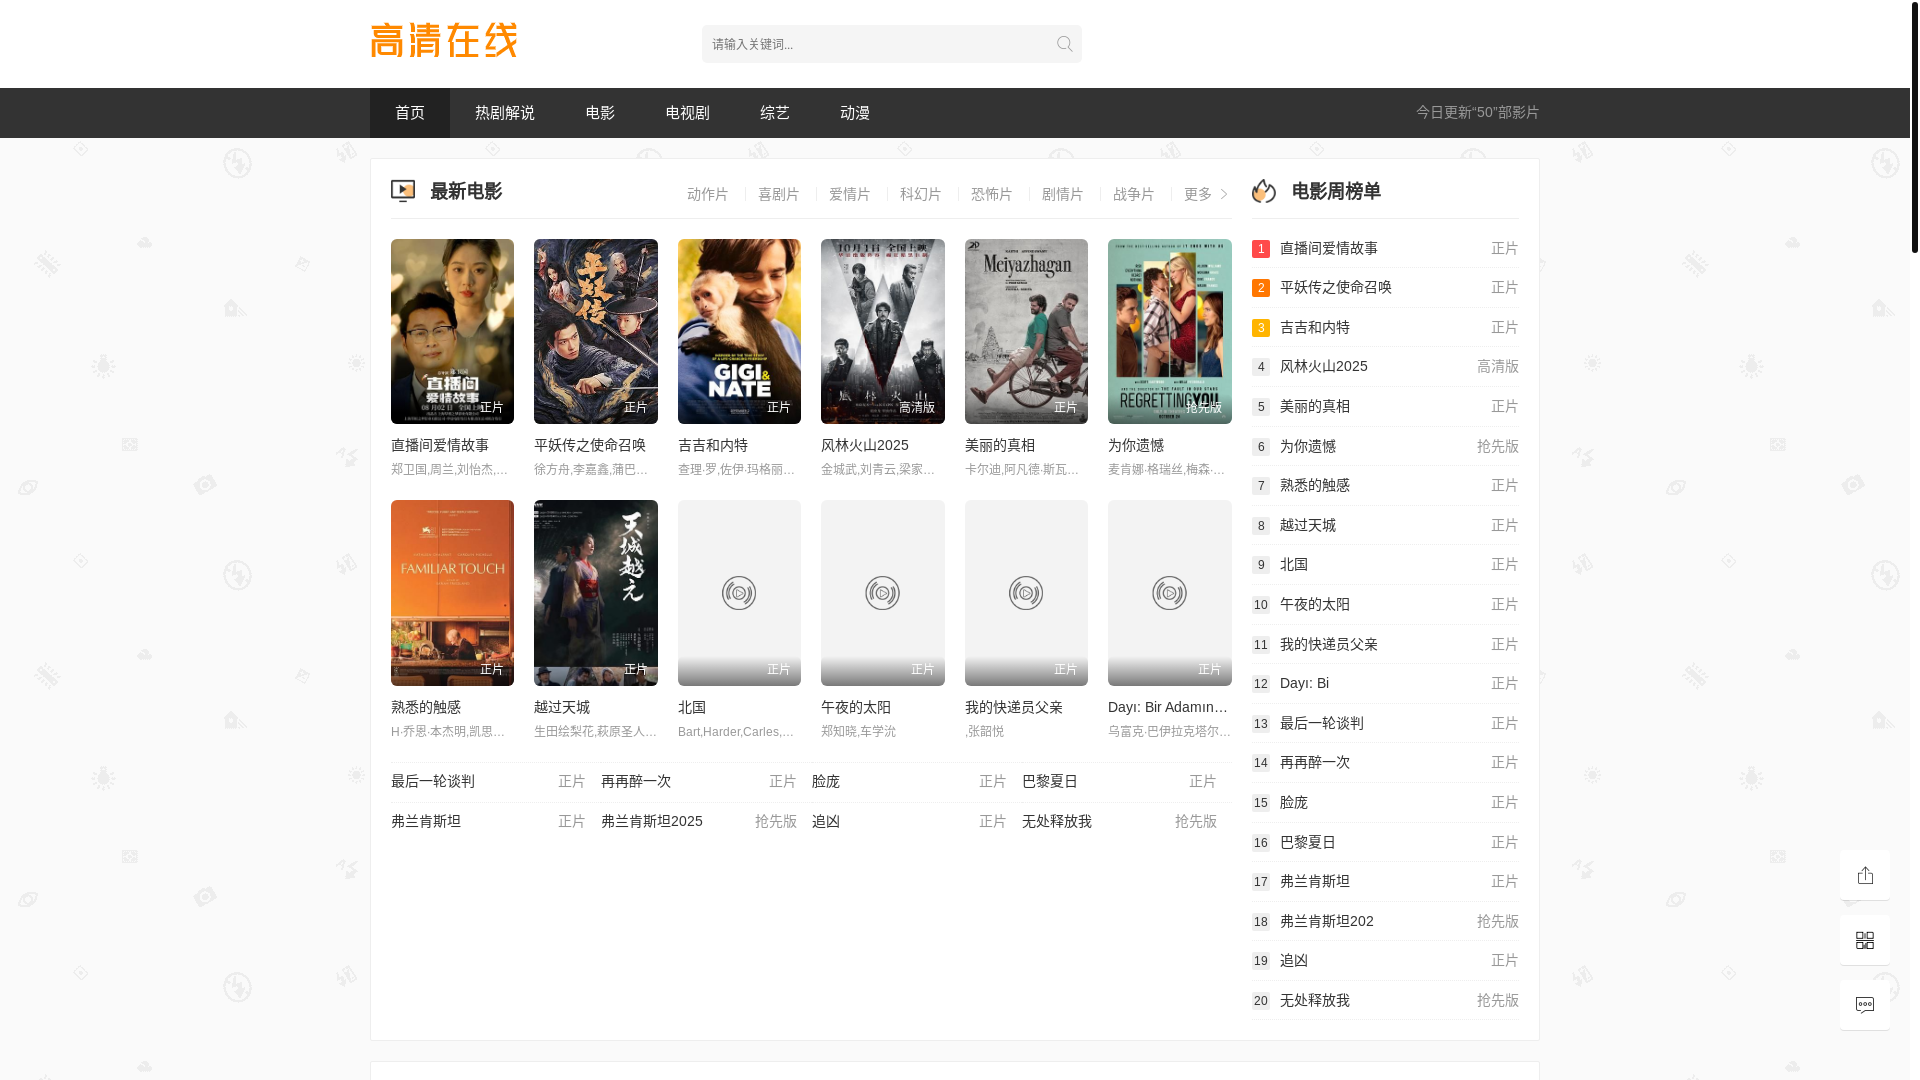
Task: Open 脸庞 in the bottom list
Action: [x=826, y=781]
